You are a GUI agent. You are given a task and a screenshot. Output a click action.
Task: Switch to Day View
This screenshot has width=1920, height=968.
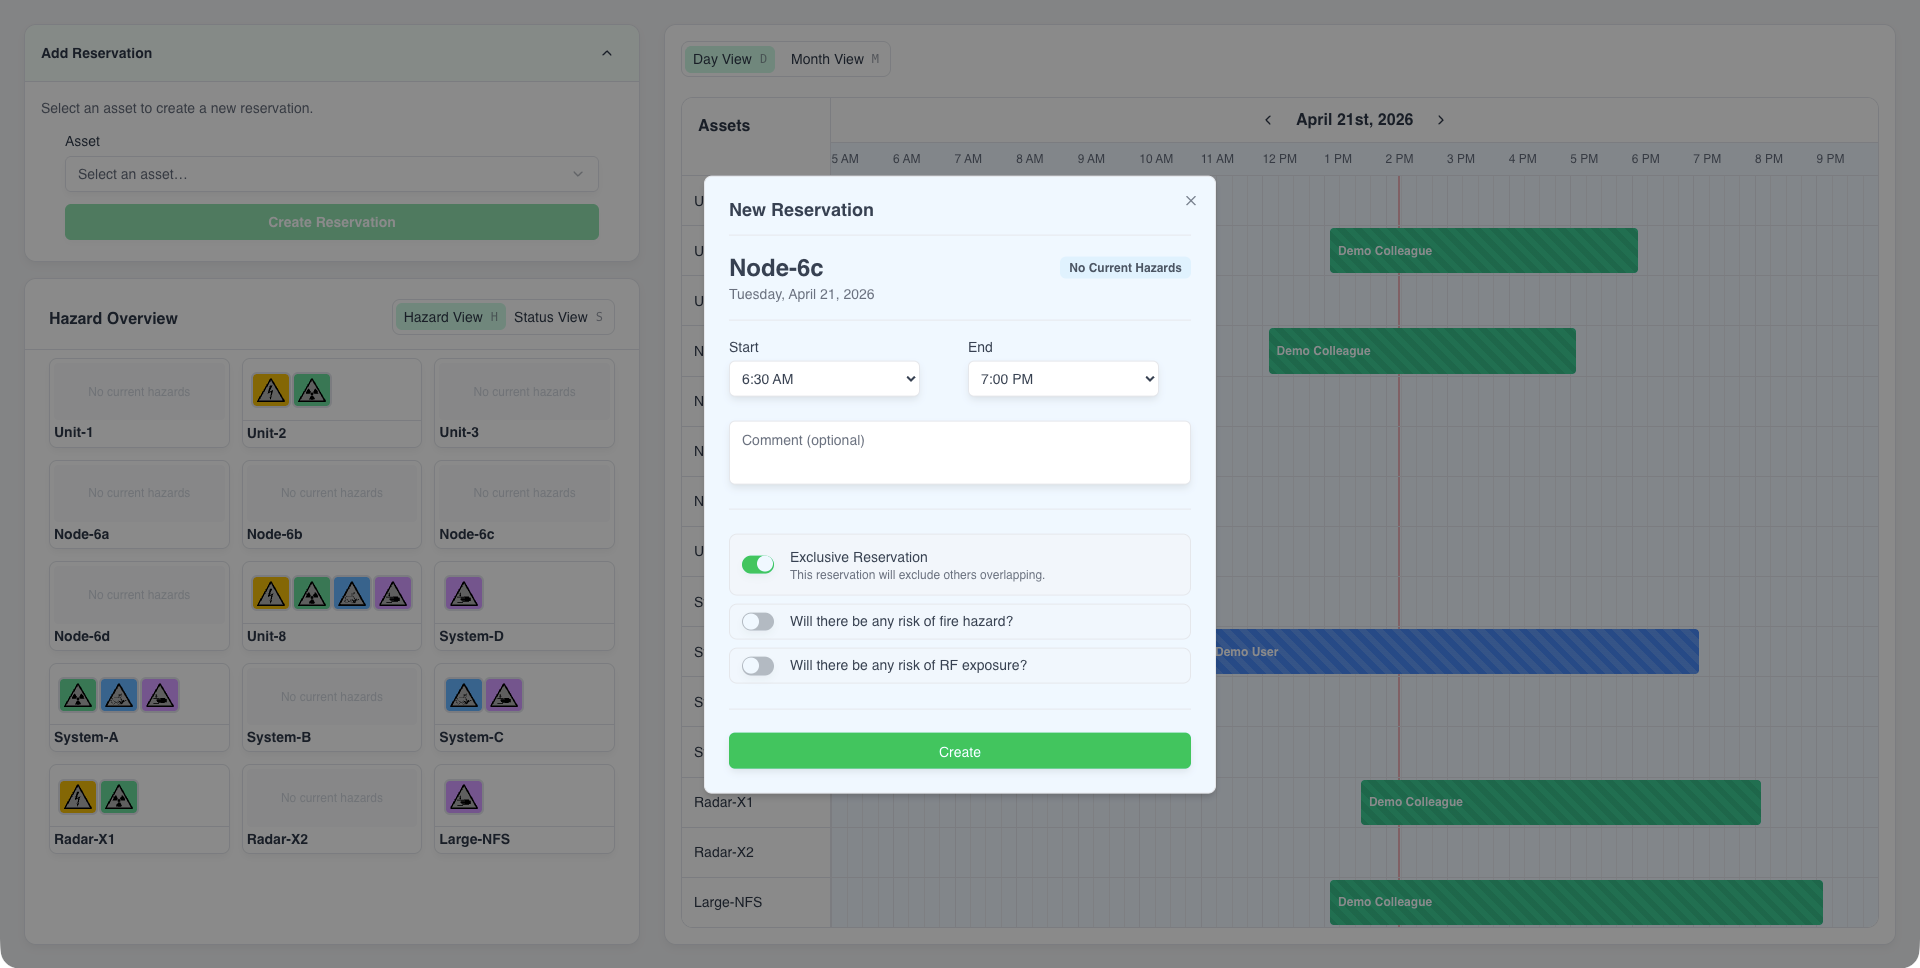729,59
